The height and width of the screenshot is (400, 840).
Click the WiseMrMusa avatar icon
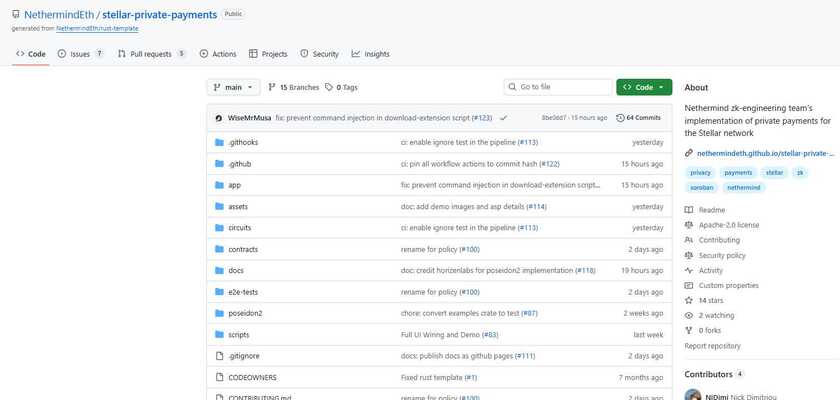coord(218,117)
